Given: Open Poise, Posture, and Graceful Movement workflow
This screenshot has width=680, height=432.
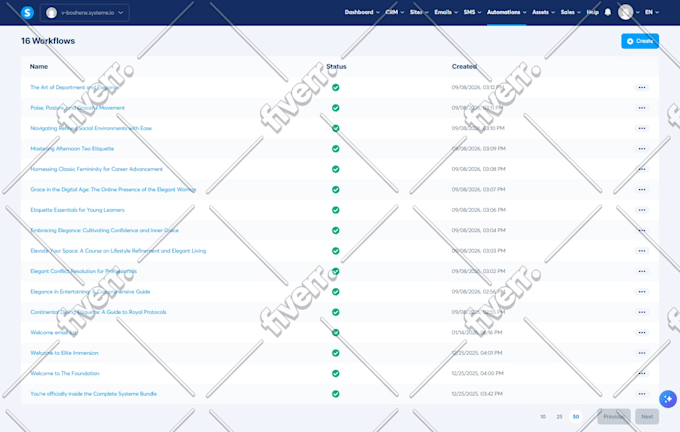Looking at the screenshot, I should point(78,108).
